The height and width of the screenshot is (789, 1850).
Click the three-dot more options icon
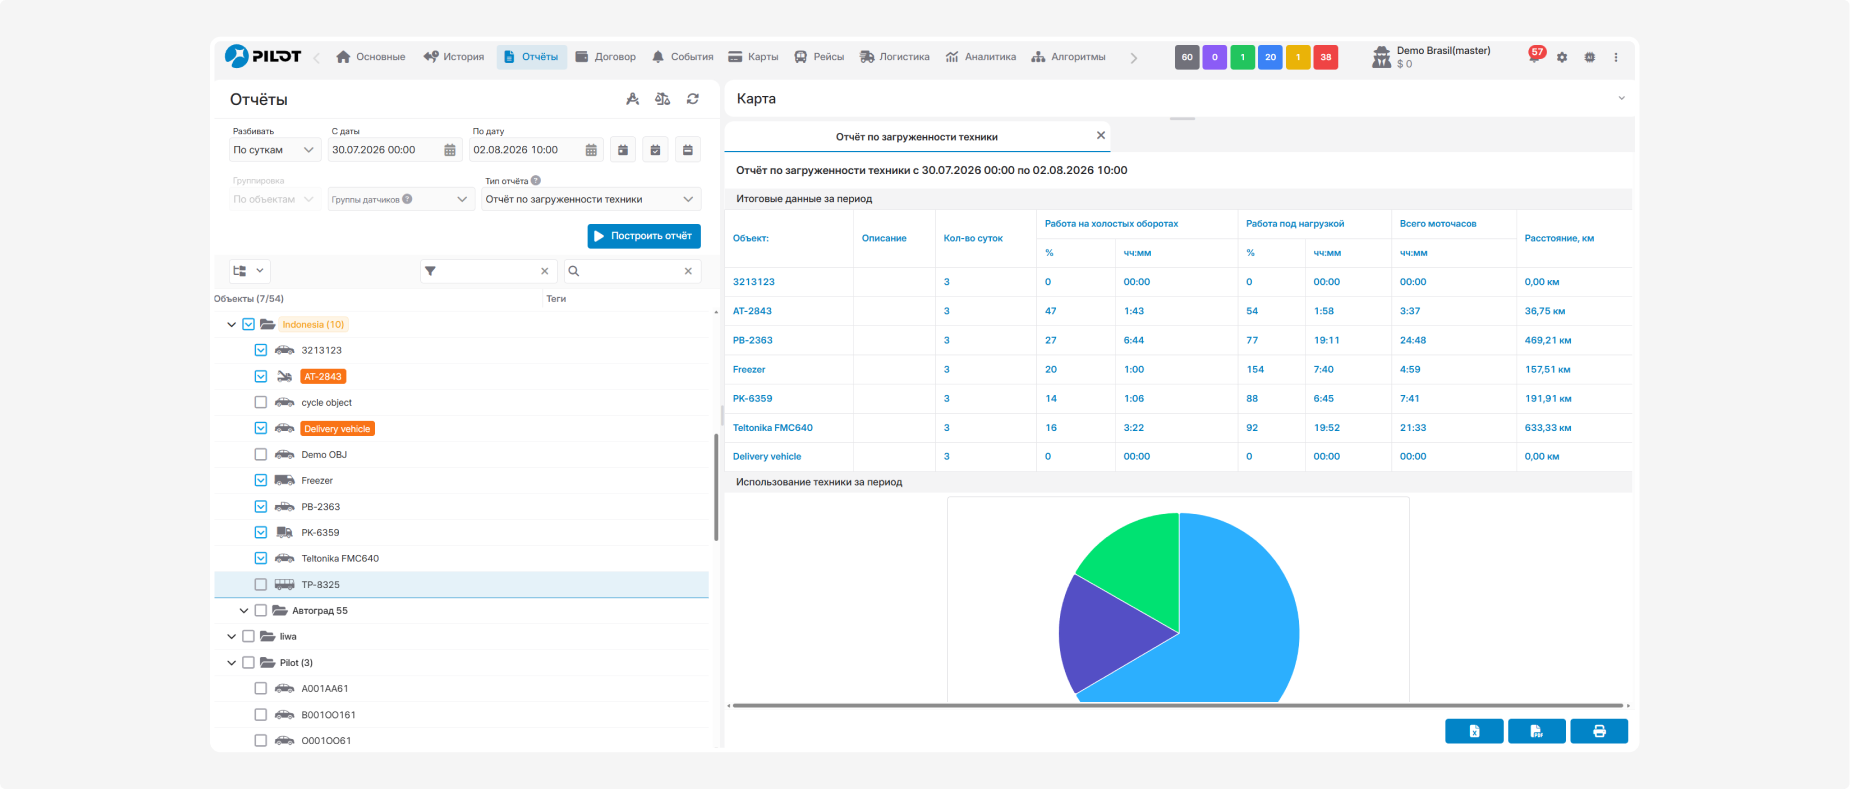tap(1616, 57)
